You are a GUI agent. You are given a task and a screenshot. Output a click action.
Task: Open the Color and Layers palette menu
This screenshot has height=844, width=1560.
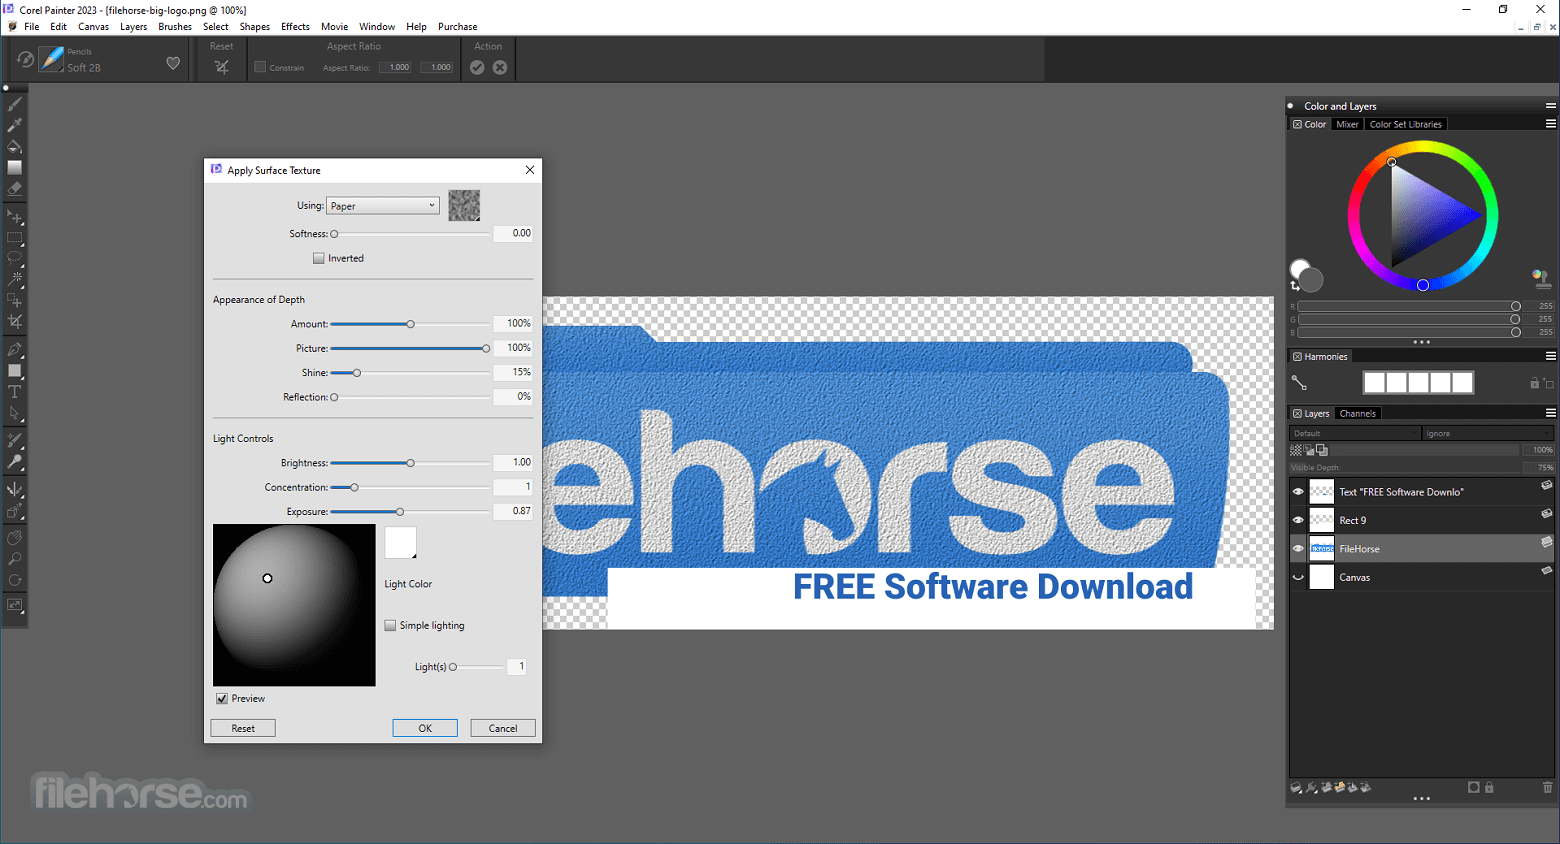[x=1551, y=106]
